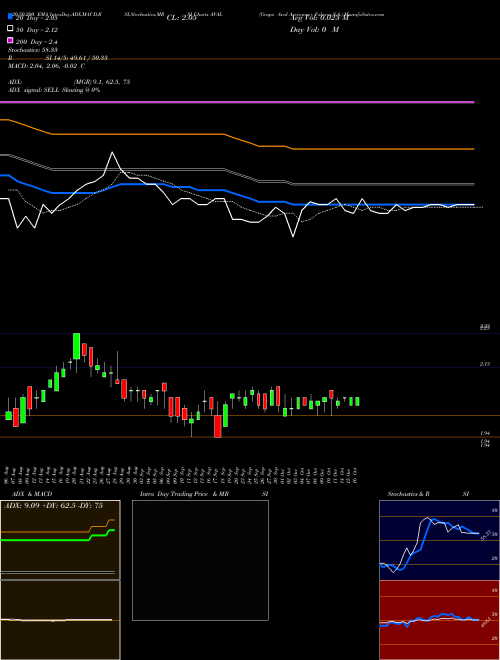Click the 'ADX & MACD' panel title
Screen dimensions: 500x660
click(32, 494)
